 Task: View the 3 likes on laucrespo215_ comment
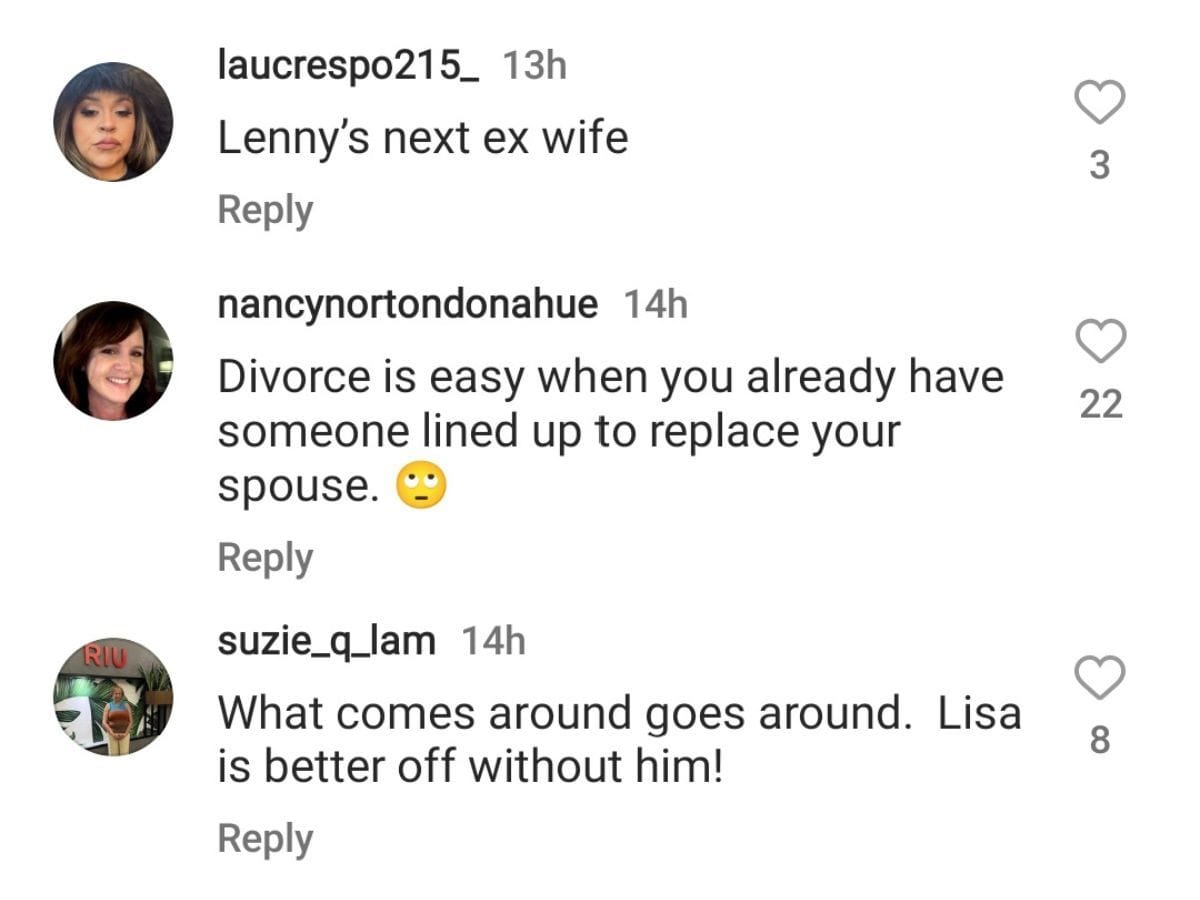pos(1099,165)
